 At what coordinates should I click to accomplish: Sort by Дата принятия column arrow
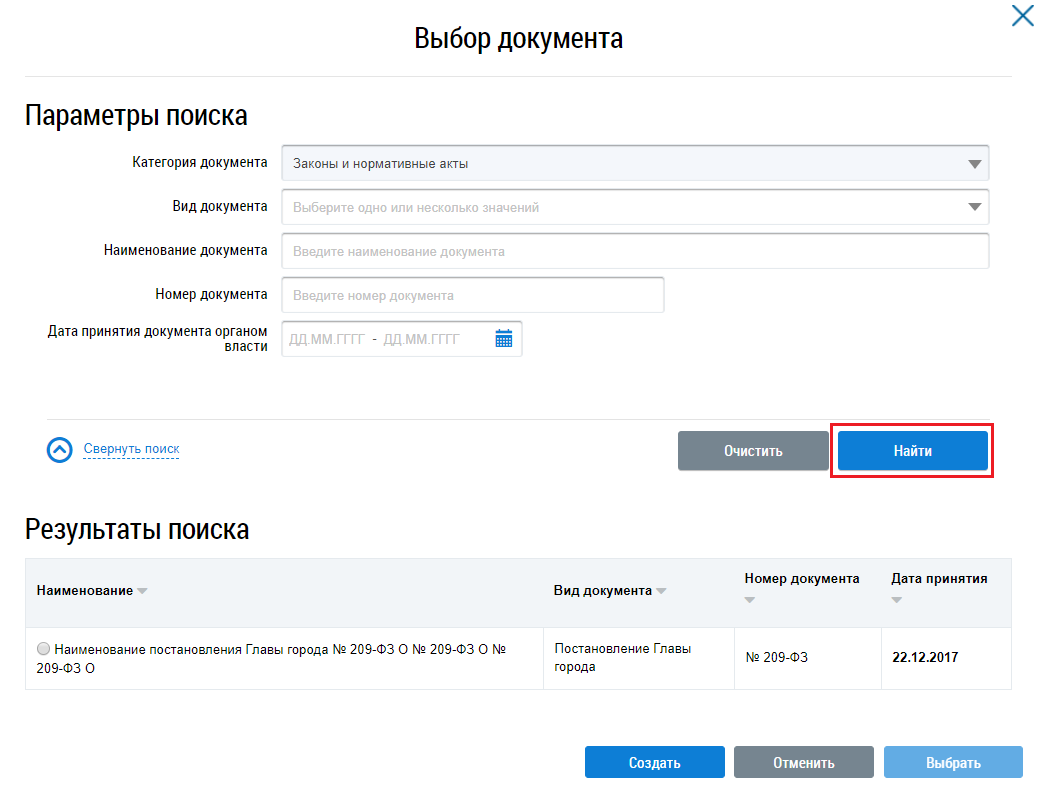897,600
